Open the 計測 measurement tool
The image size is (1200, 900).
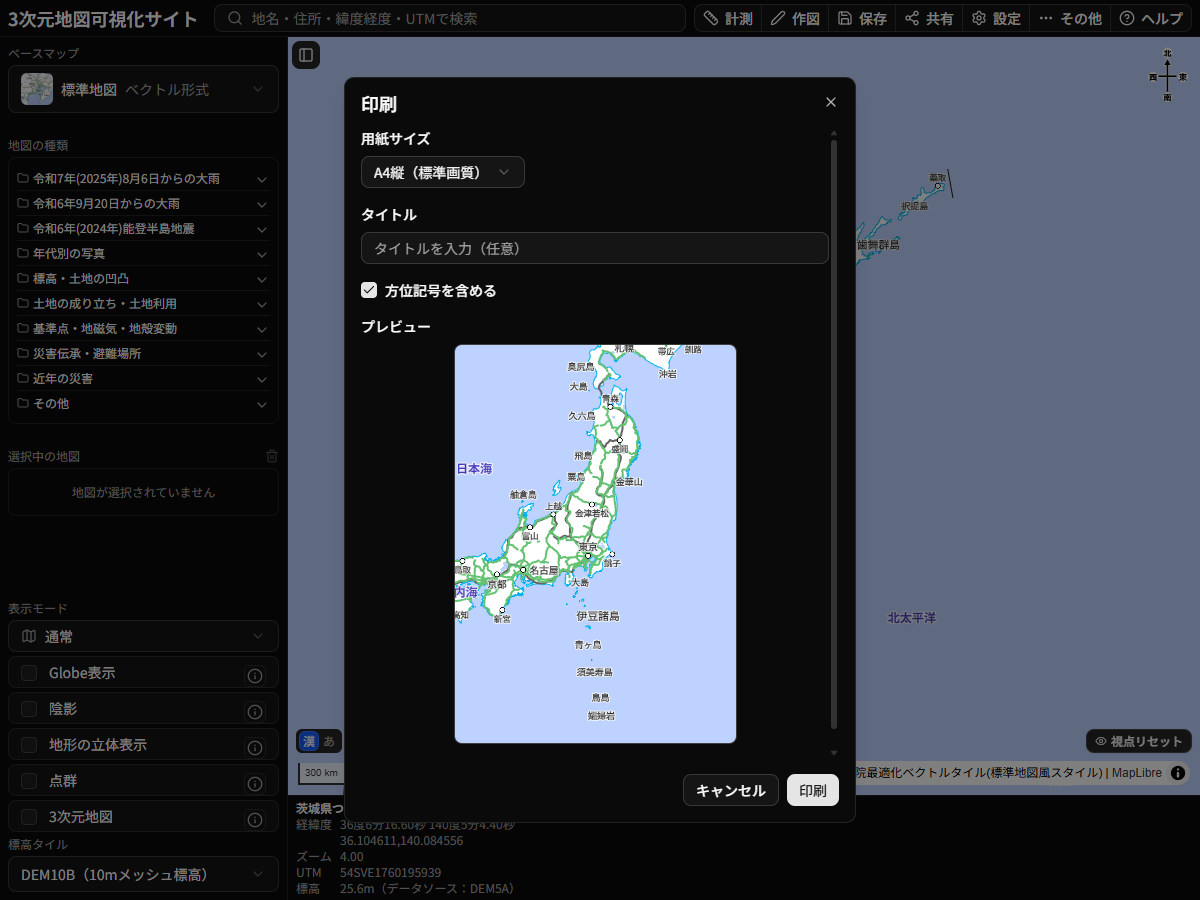tap(727, 18)
